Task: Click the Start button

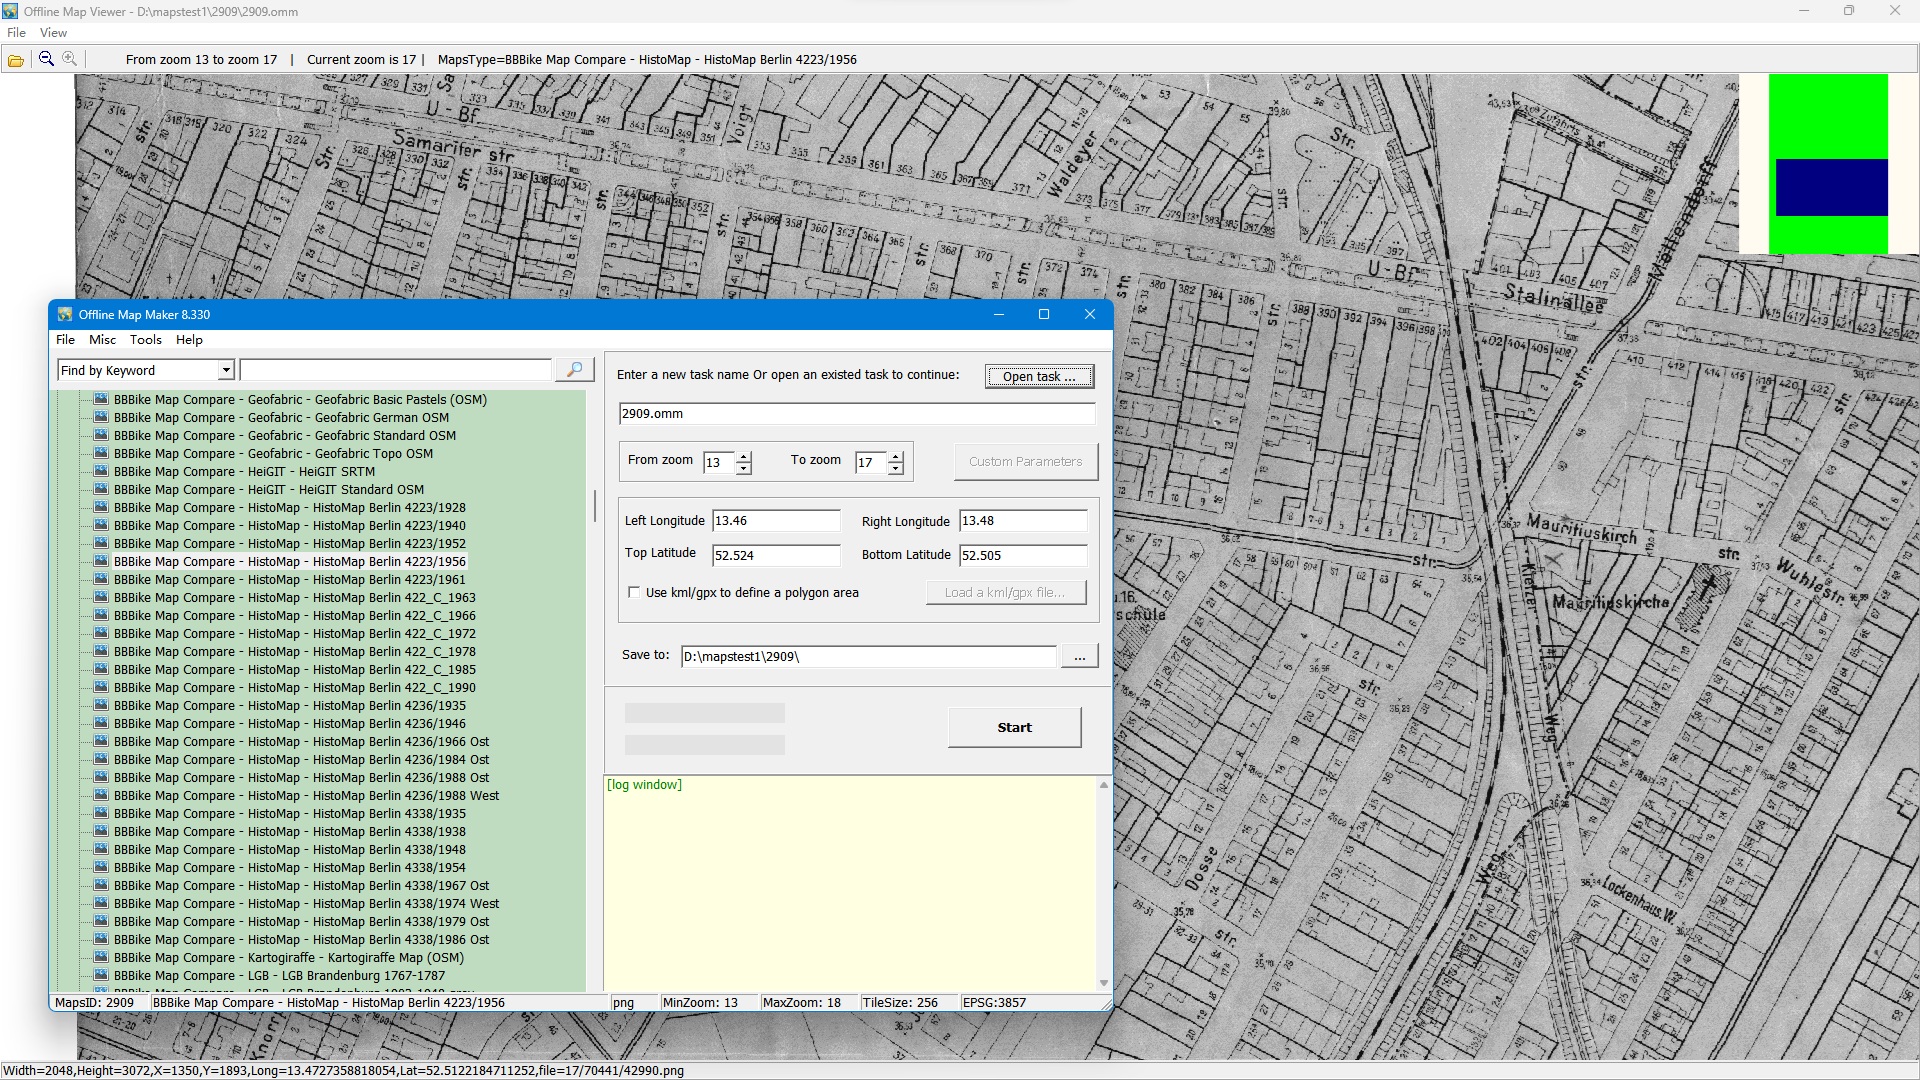Action: point(1014,727)
